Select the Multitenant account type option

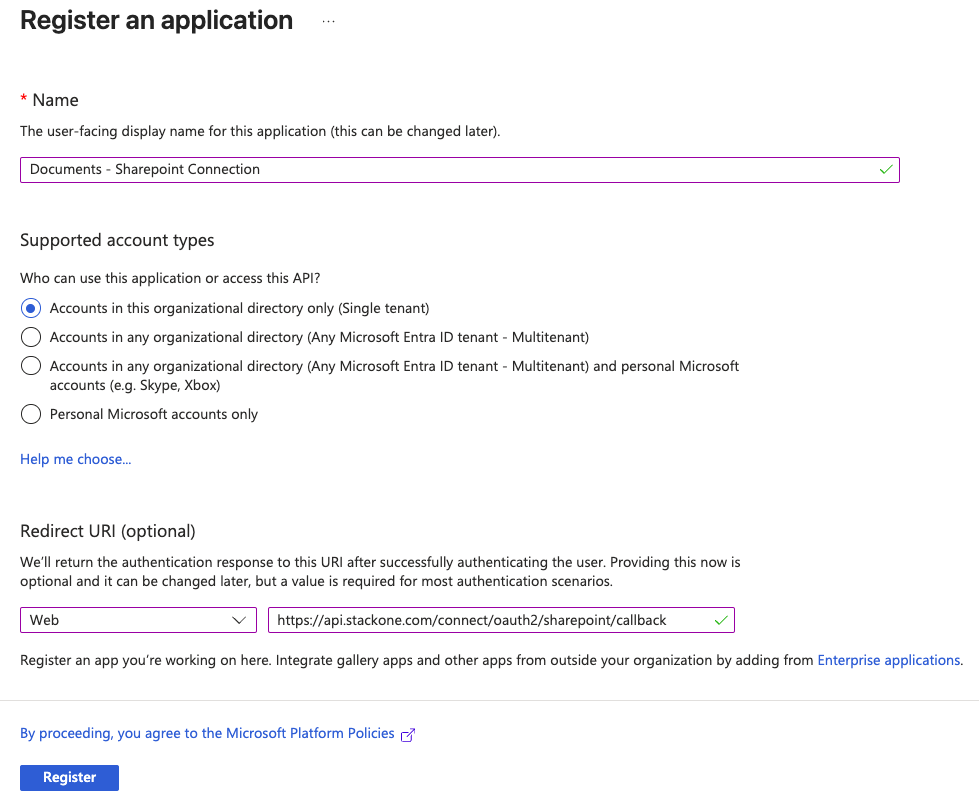point(30,337)
